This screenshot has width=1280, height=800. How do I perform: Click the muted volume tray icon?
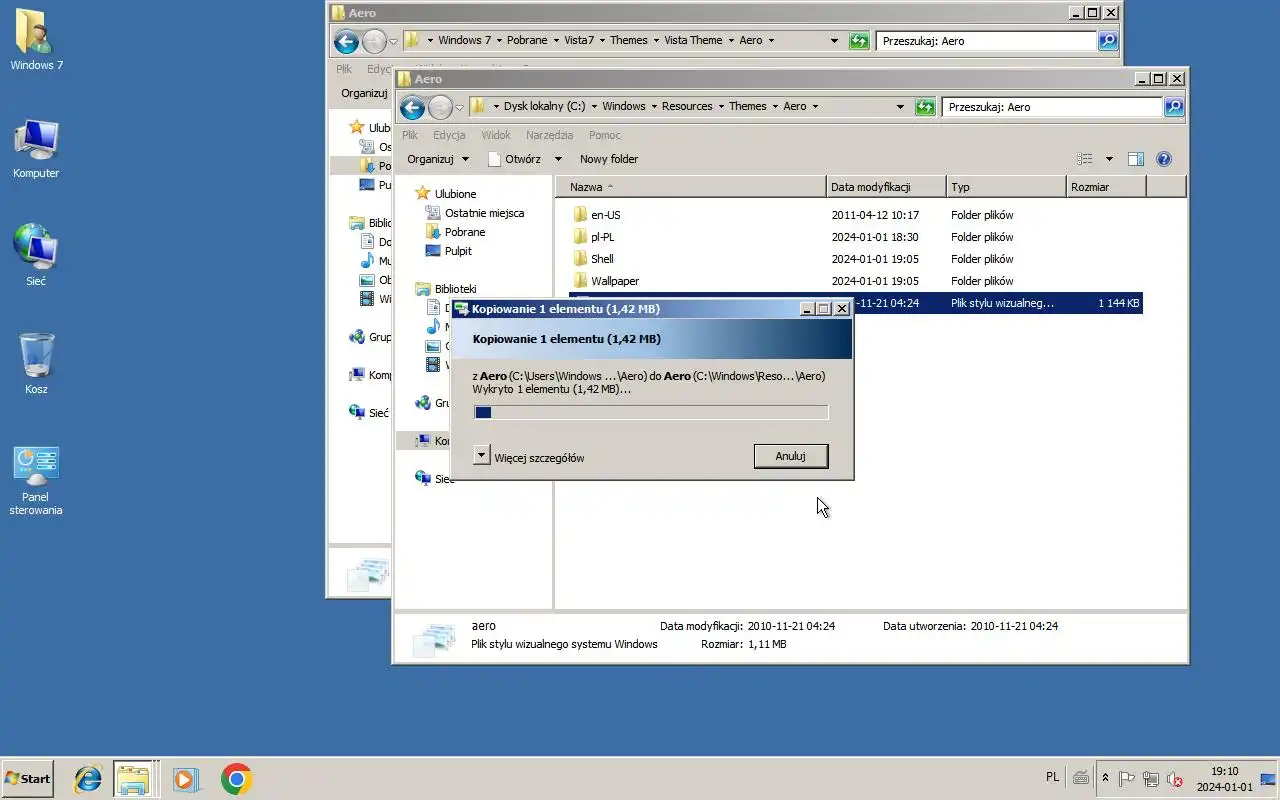point(1176,779)
